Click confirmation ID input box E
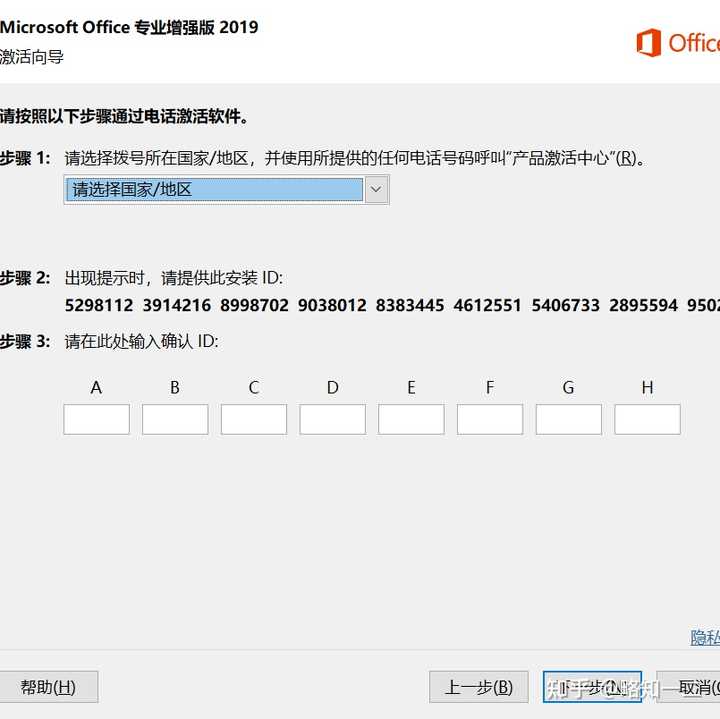Screen dimensions: 720x719 (411, 419)
